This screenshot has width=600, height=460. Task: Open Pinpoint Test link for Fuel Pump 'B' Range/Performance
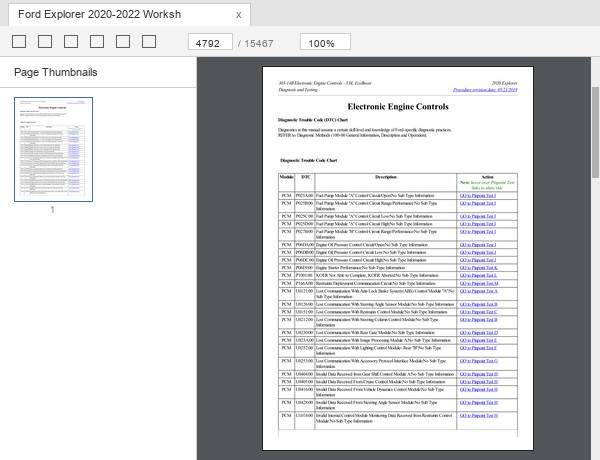pyautogui.click(x=478, y=232)
